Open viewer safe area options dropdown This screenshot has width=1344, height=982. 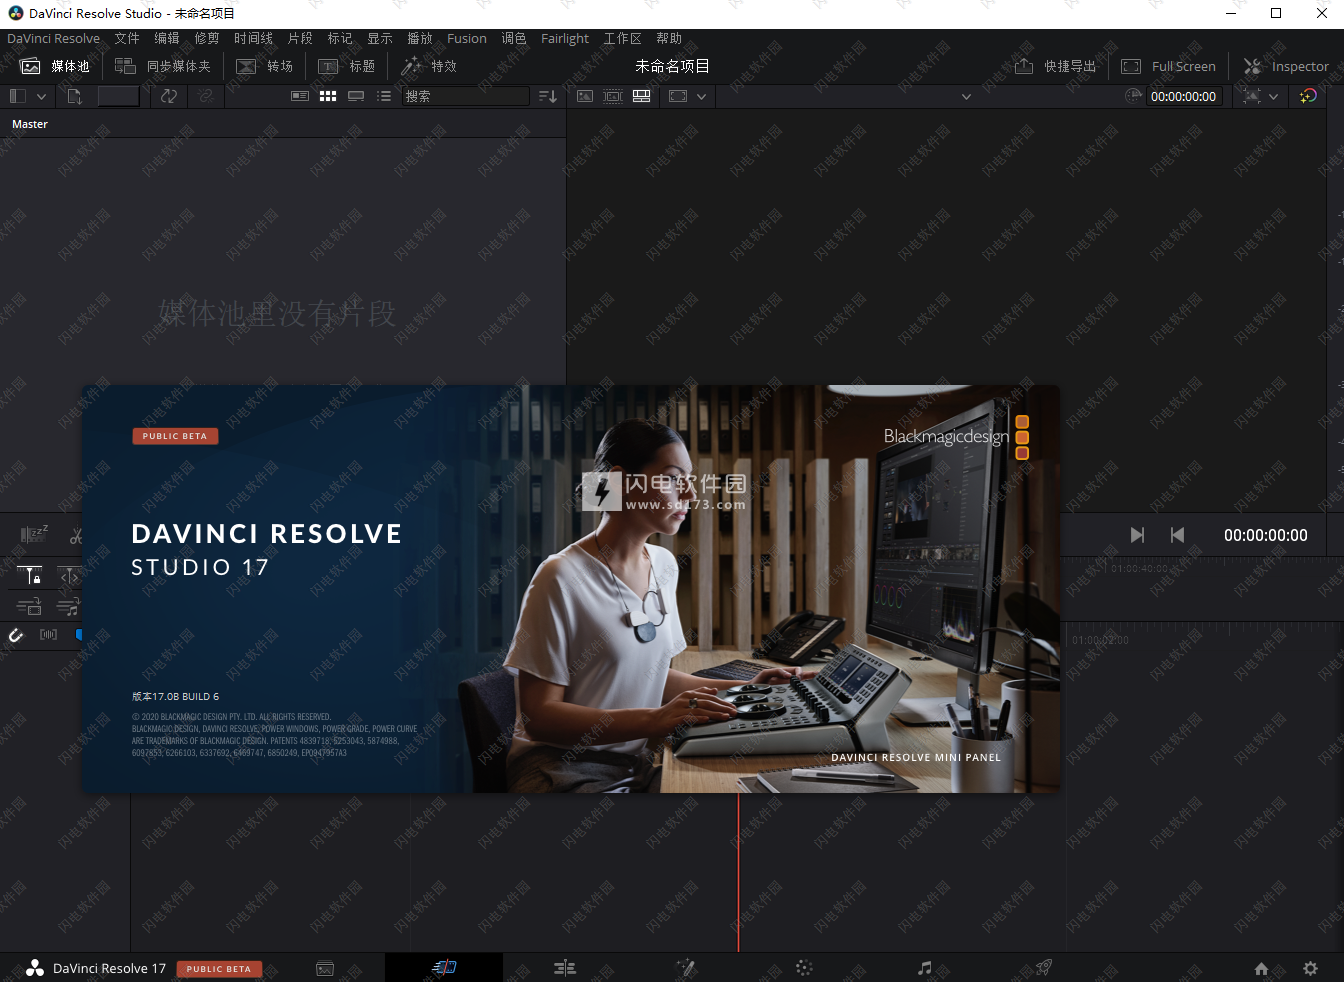(701, 97)
